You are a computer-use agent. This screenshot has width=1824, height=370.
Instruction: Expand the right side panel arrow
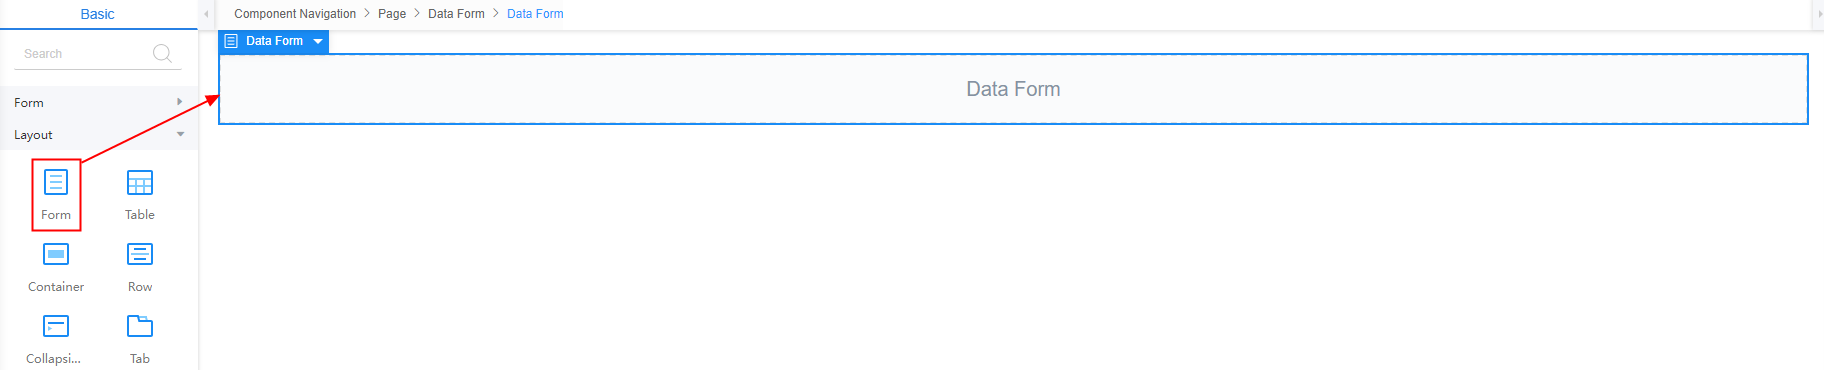(x=1820, y=14)
